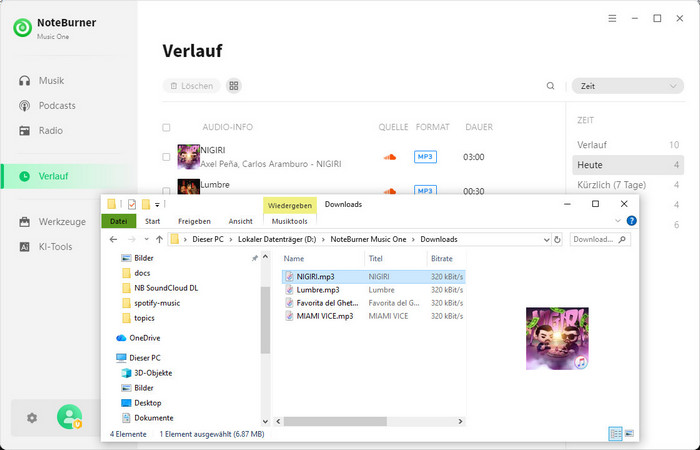Switch to grid view in Verlauf
Screen dimensions: 700x450
coord(233,86)
